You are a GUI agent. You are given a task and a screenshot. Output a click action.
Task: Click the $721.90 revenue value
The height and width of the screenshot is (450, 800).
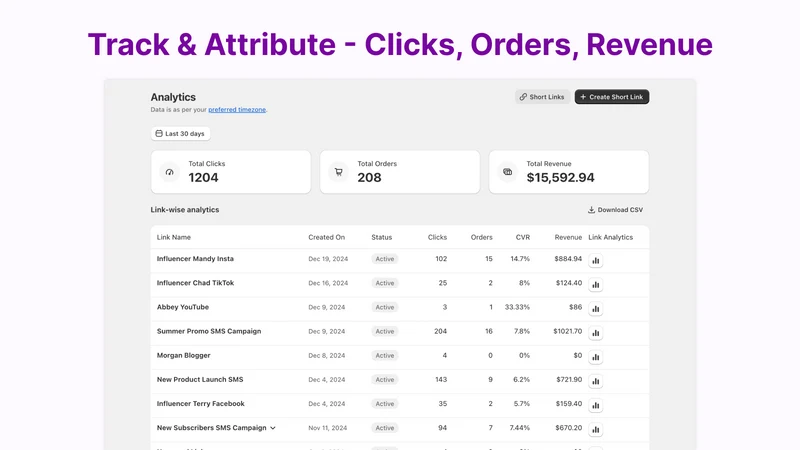pos(569,380)
